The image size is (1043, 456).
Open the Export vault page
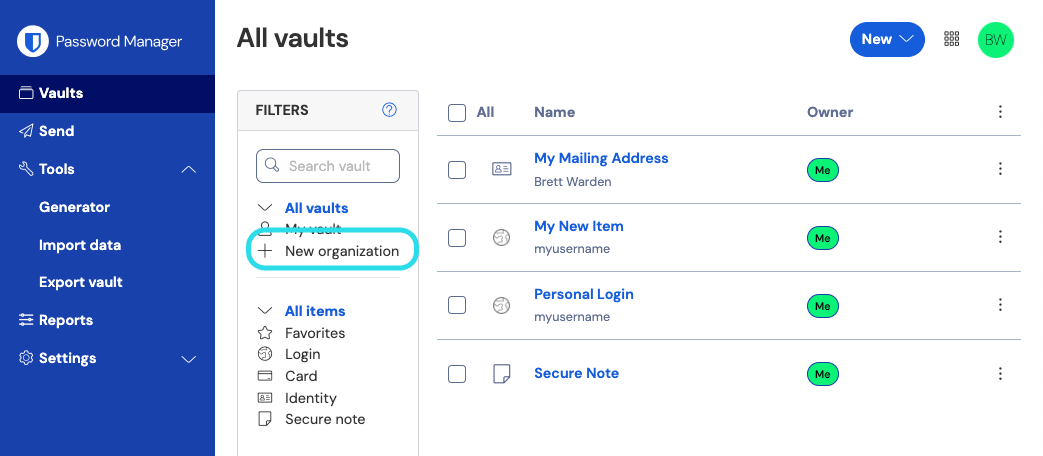(80, 283)
